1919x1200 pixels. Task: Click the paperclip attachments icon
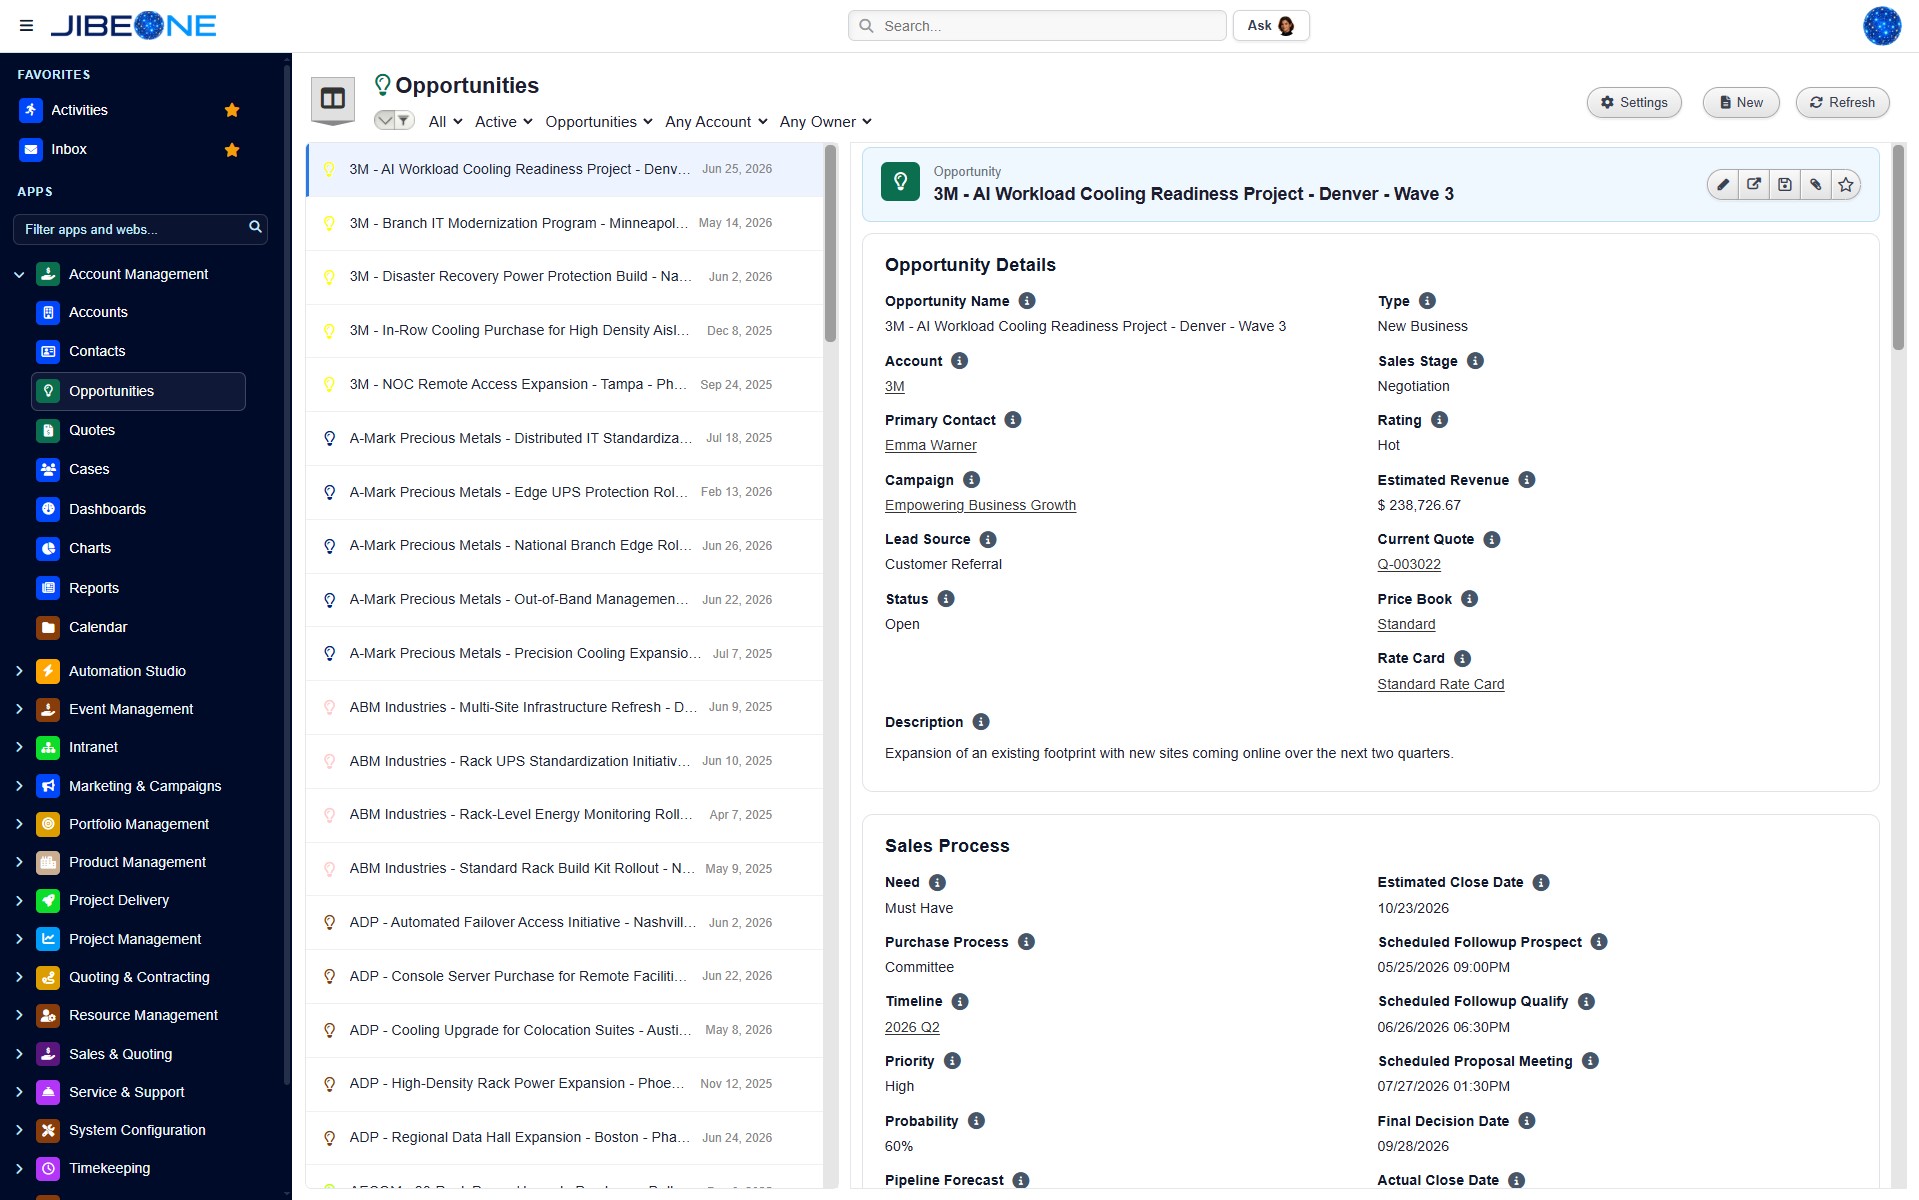click(x=1815, y=185)
